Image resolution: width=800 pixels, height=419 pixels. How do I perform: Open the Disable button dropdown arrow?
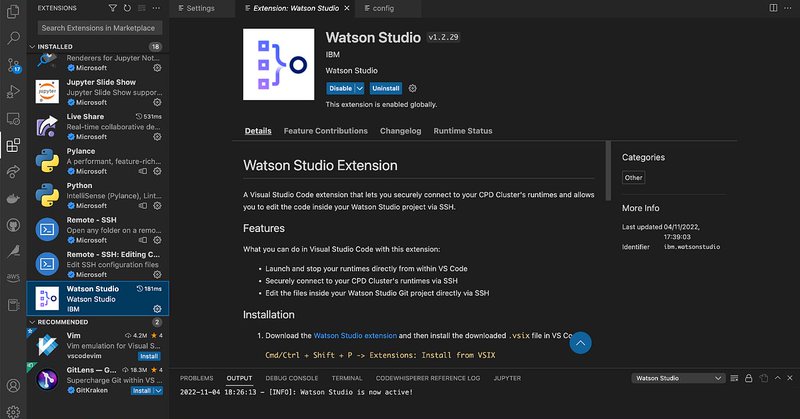360,88
